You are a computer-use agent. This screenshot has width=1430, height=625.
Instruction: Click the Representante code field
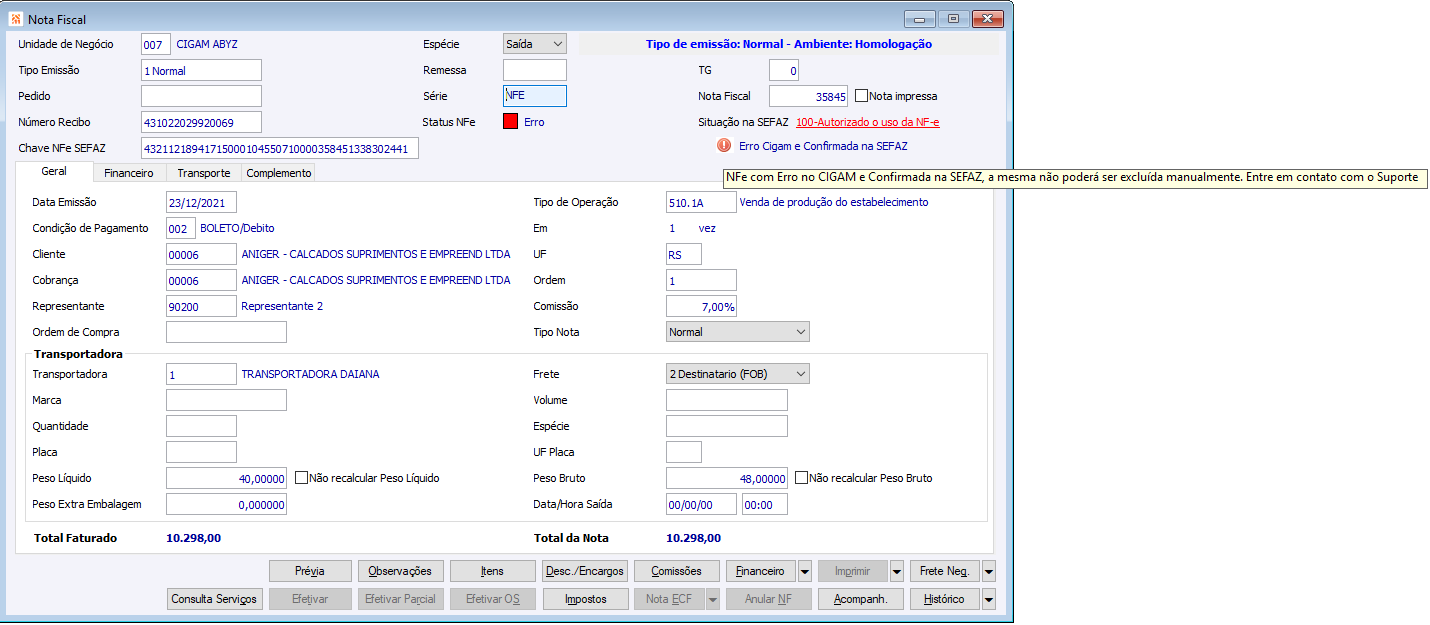202,306
